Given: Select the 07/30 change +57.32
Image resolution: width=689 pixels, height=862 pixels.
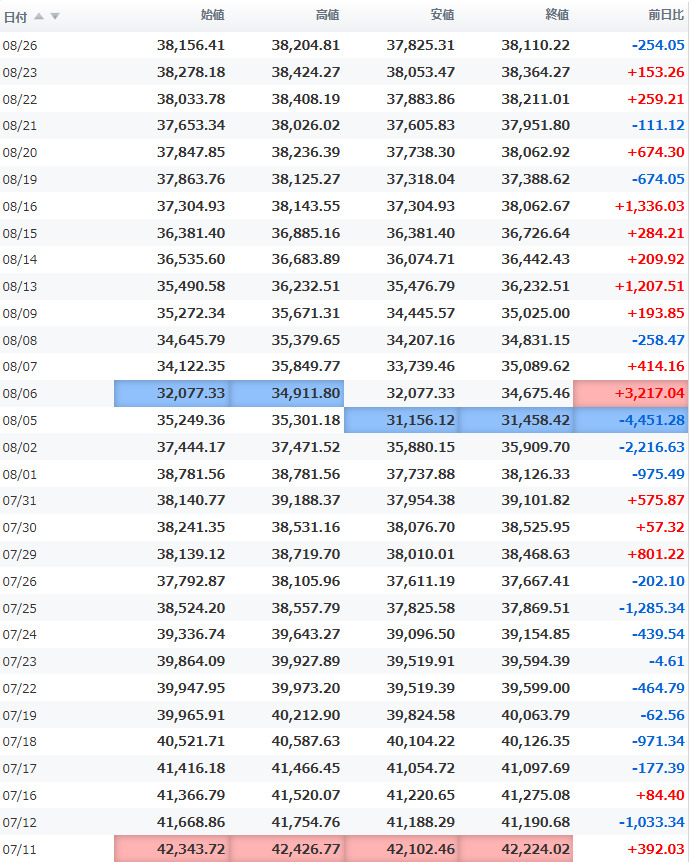Looking at the screenshot, I should 660,527.
